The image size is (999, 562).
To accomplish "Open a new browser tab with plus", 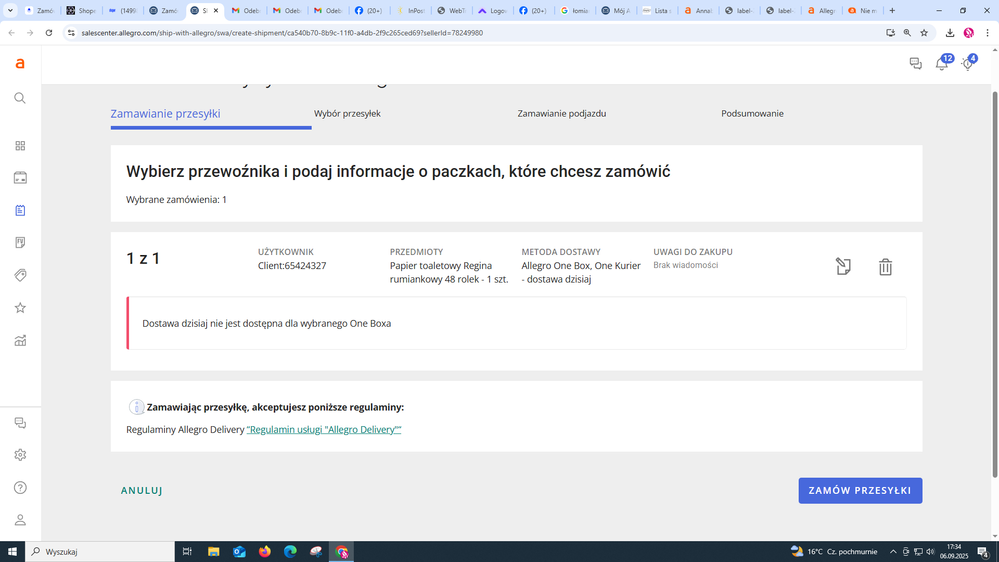I will pos(892,11).
